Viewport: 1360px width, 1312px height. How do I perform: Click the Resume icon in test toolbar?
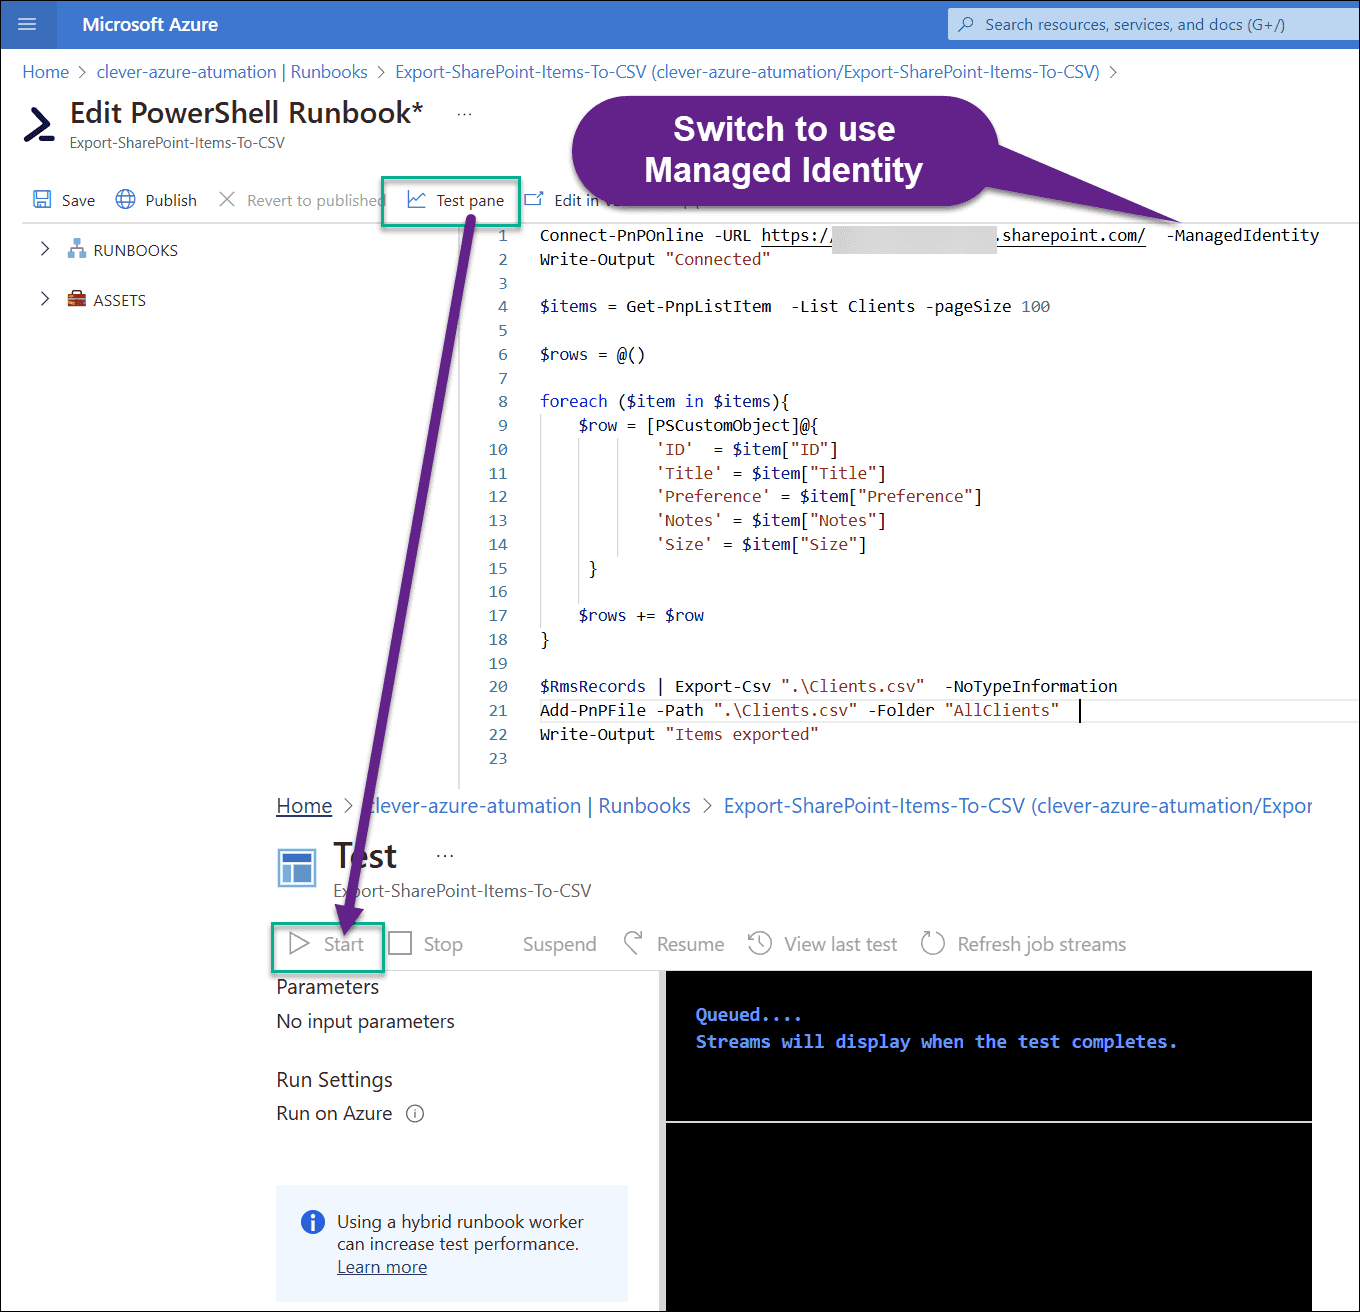coord(633,944)
